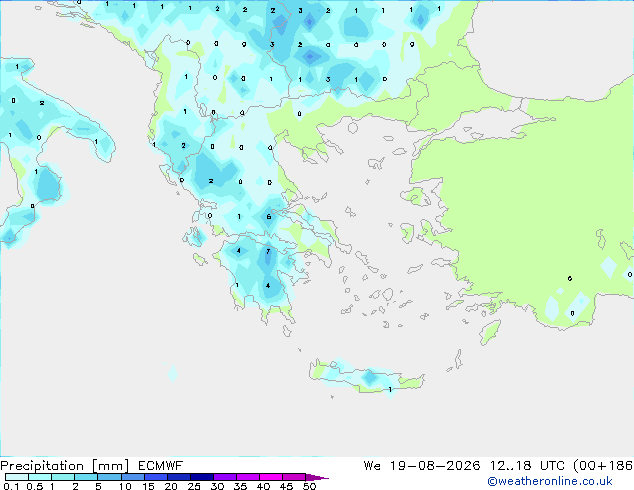The height and width of the screenshot is (490, 634).
Task: Click the '30' legend scale label
Action: (x=217, y=486)
